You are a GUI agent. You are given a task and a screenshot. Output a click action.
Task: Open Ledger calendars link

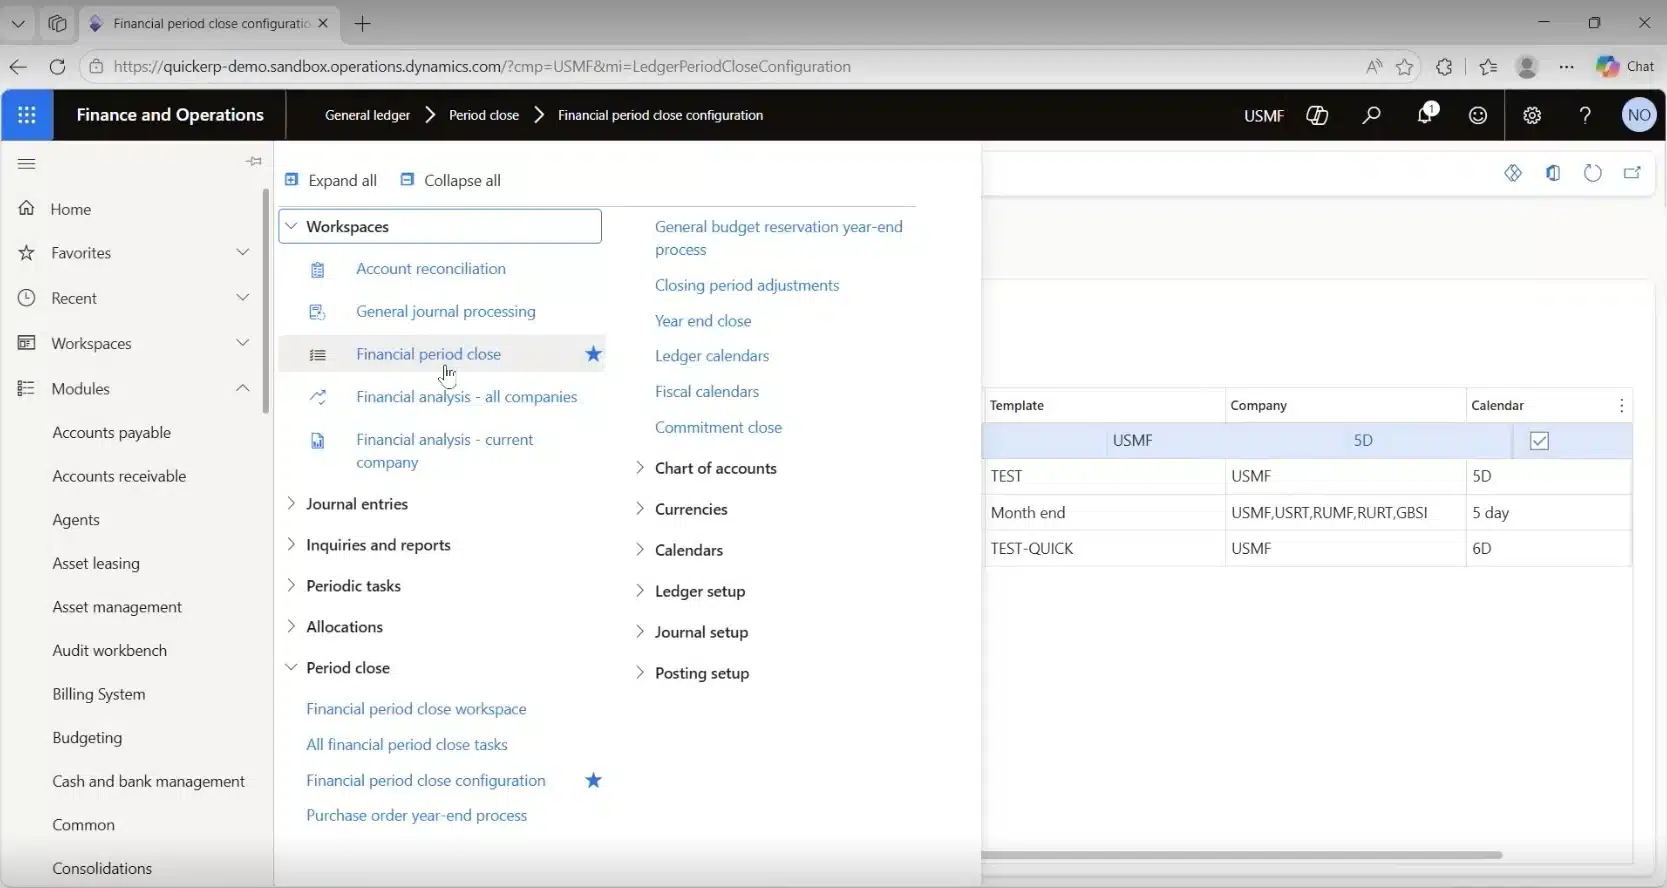(712, 356)
